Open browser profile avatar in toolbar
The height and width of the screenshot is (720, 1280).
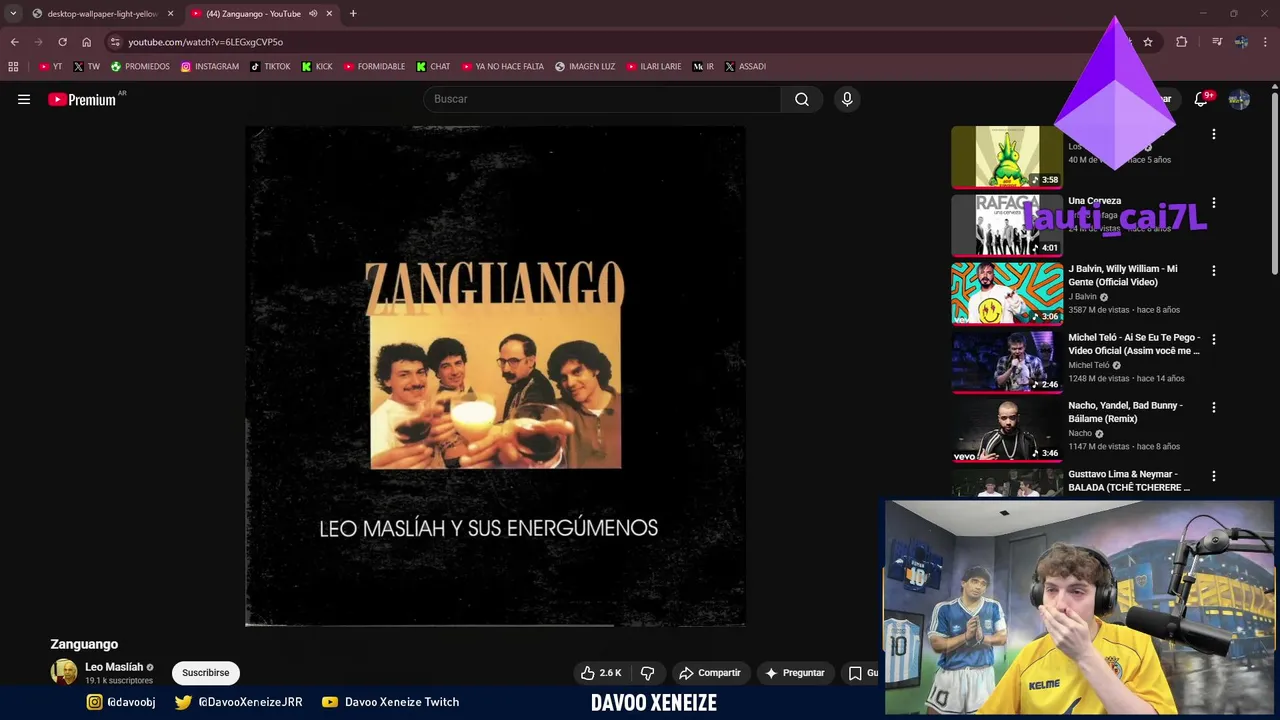click(1241, 42)
